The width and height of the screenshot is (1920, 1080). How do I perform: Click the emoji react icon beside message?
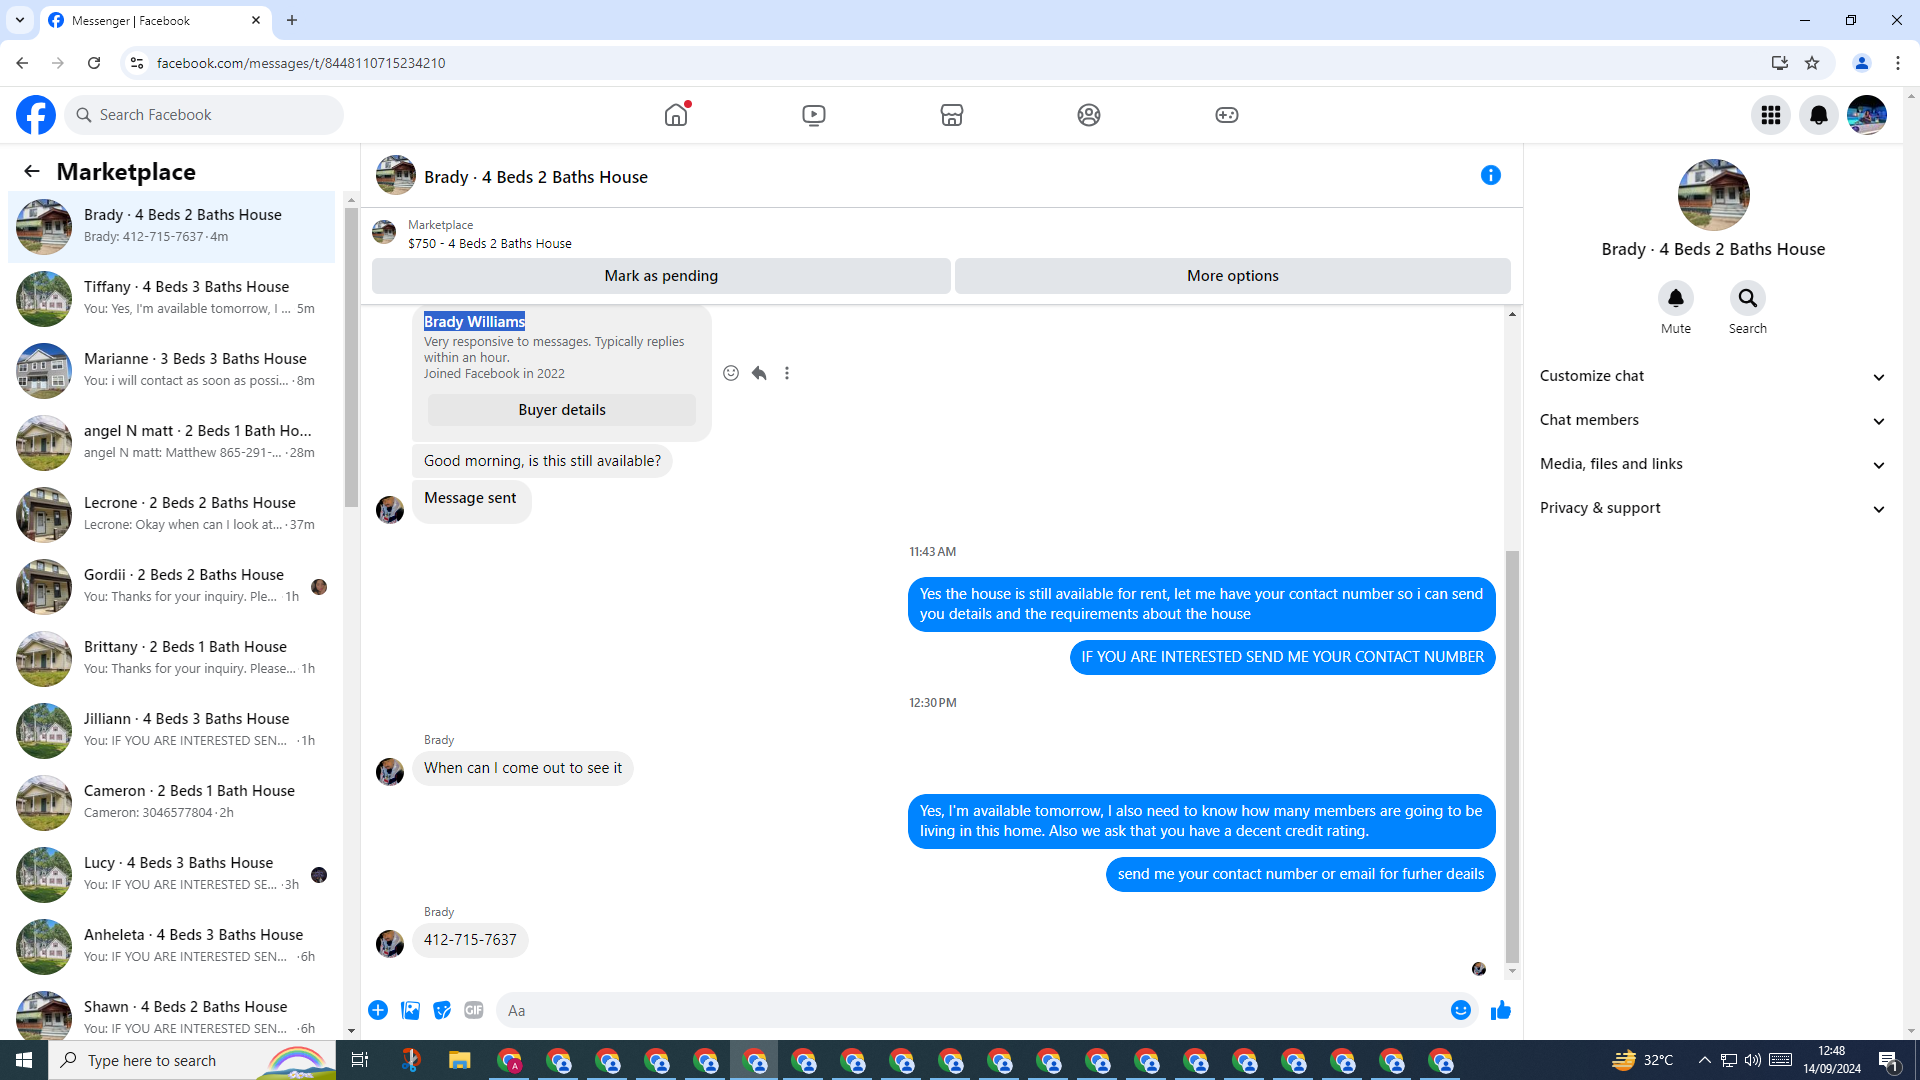pos(731,373)
